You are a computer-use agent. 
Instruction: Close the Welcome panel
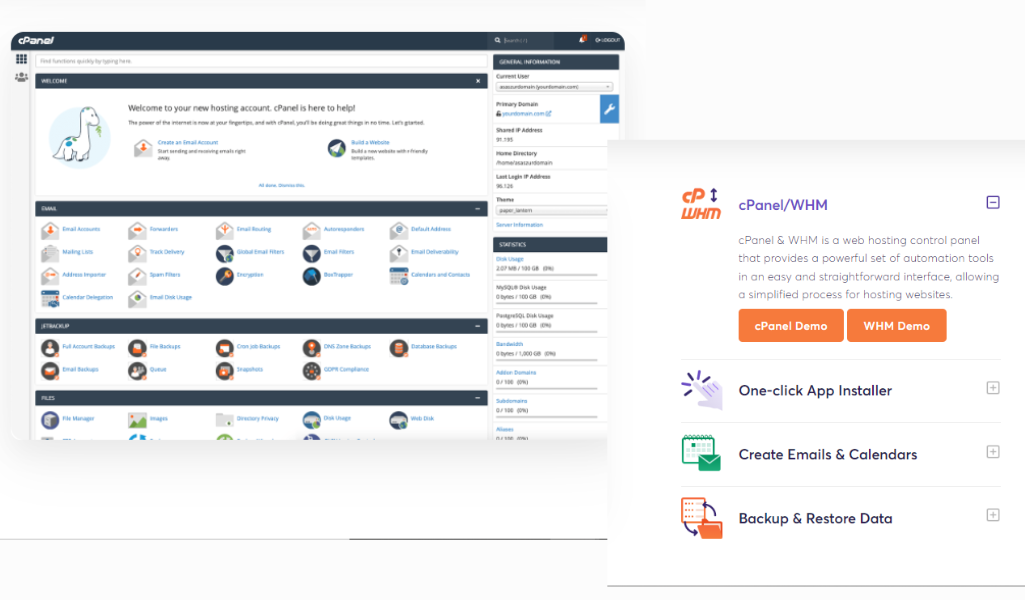click(x=478, y=81)
